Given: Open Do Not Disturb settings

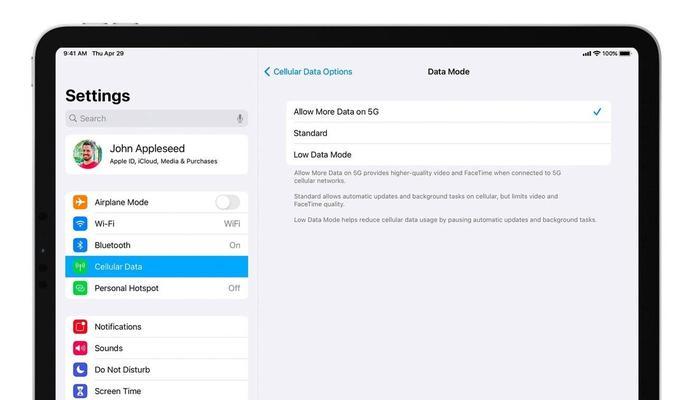Looking at the screenshot, I should [x=156, y=370].
